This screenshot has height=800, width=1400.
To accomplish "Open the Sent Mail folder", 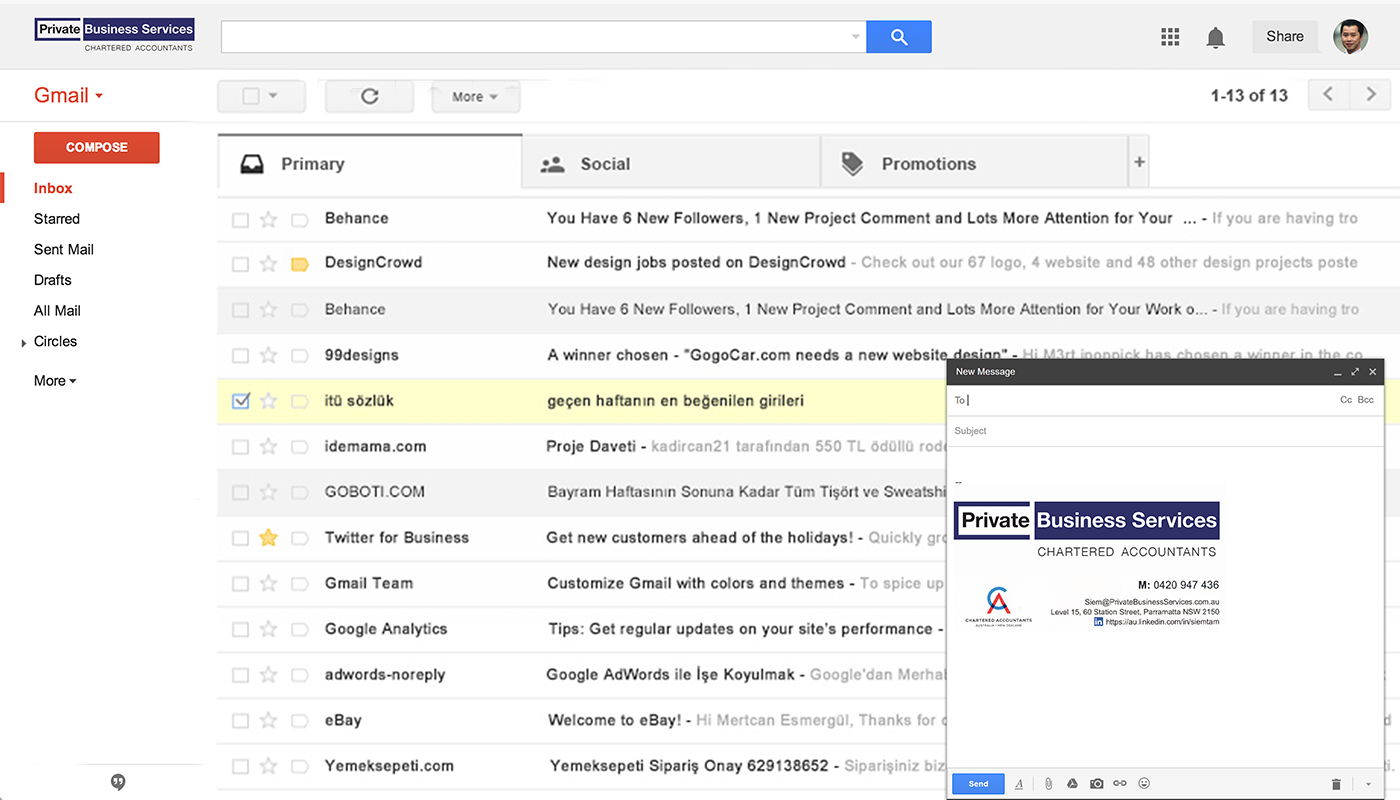I will (x=64, y=250).
